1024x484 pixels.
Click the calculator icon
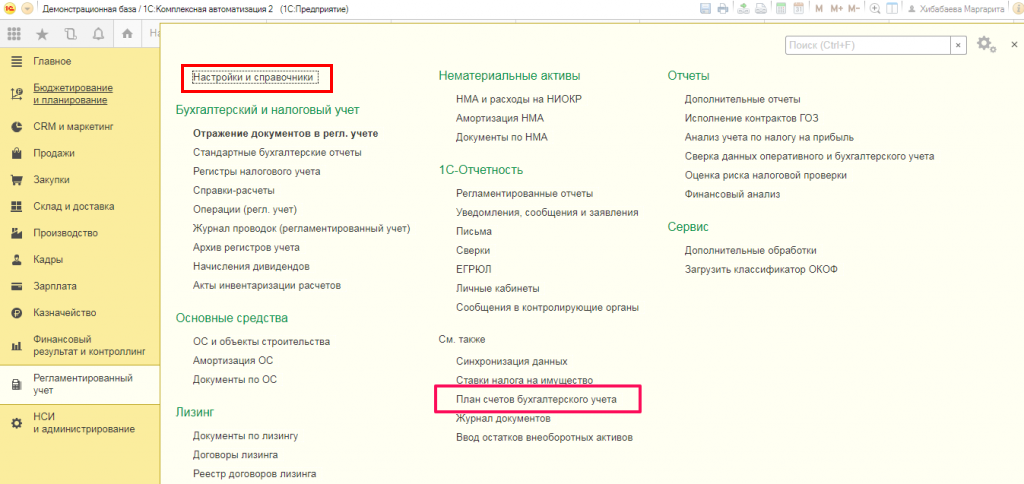click(780, 9)
